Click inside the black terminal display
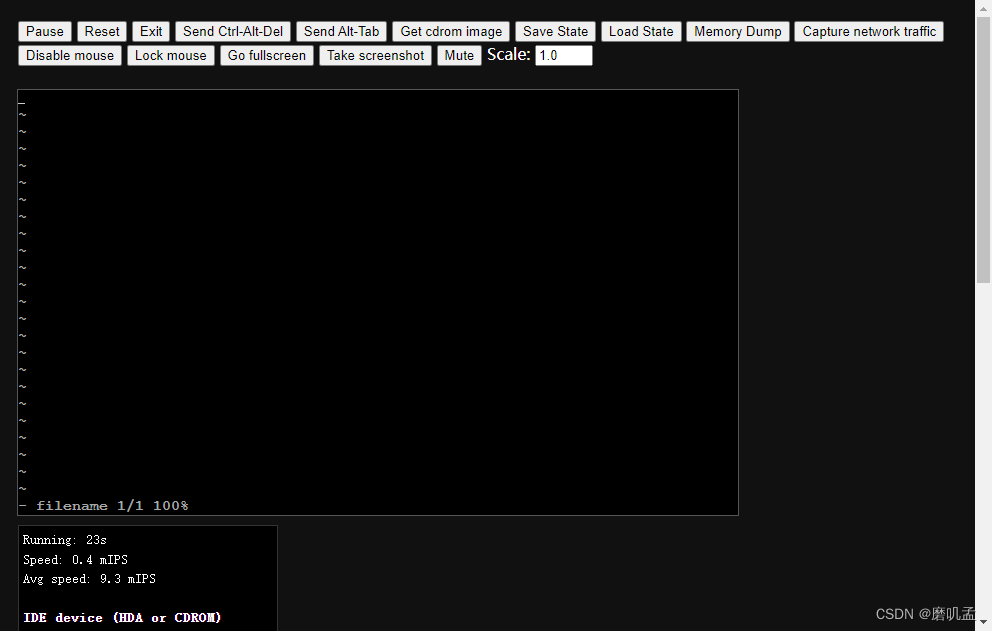 click(378, 300)
